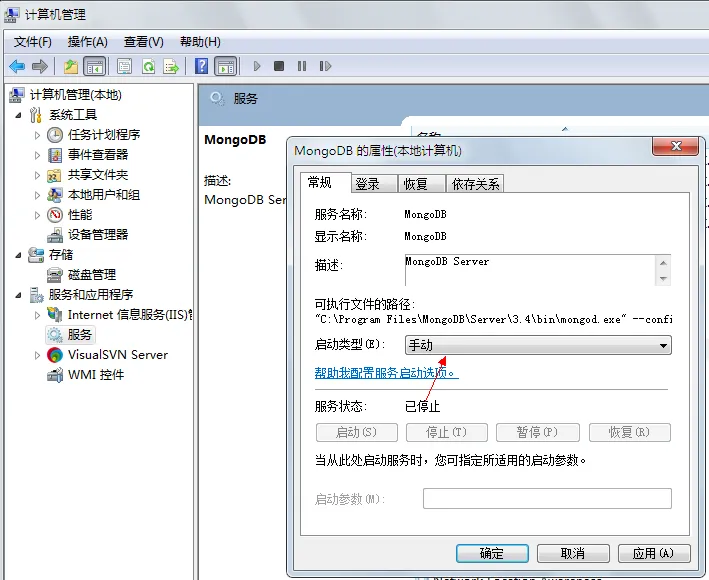Screen dimensions: 709x580
Task: Click the 停止(T) service button
Action: point(447,432)
